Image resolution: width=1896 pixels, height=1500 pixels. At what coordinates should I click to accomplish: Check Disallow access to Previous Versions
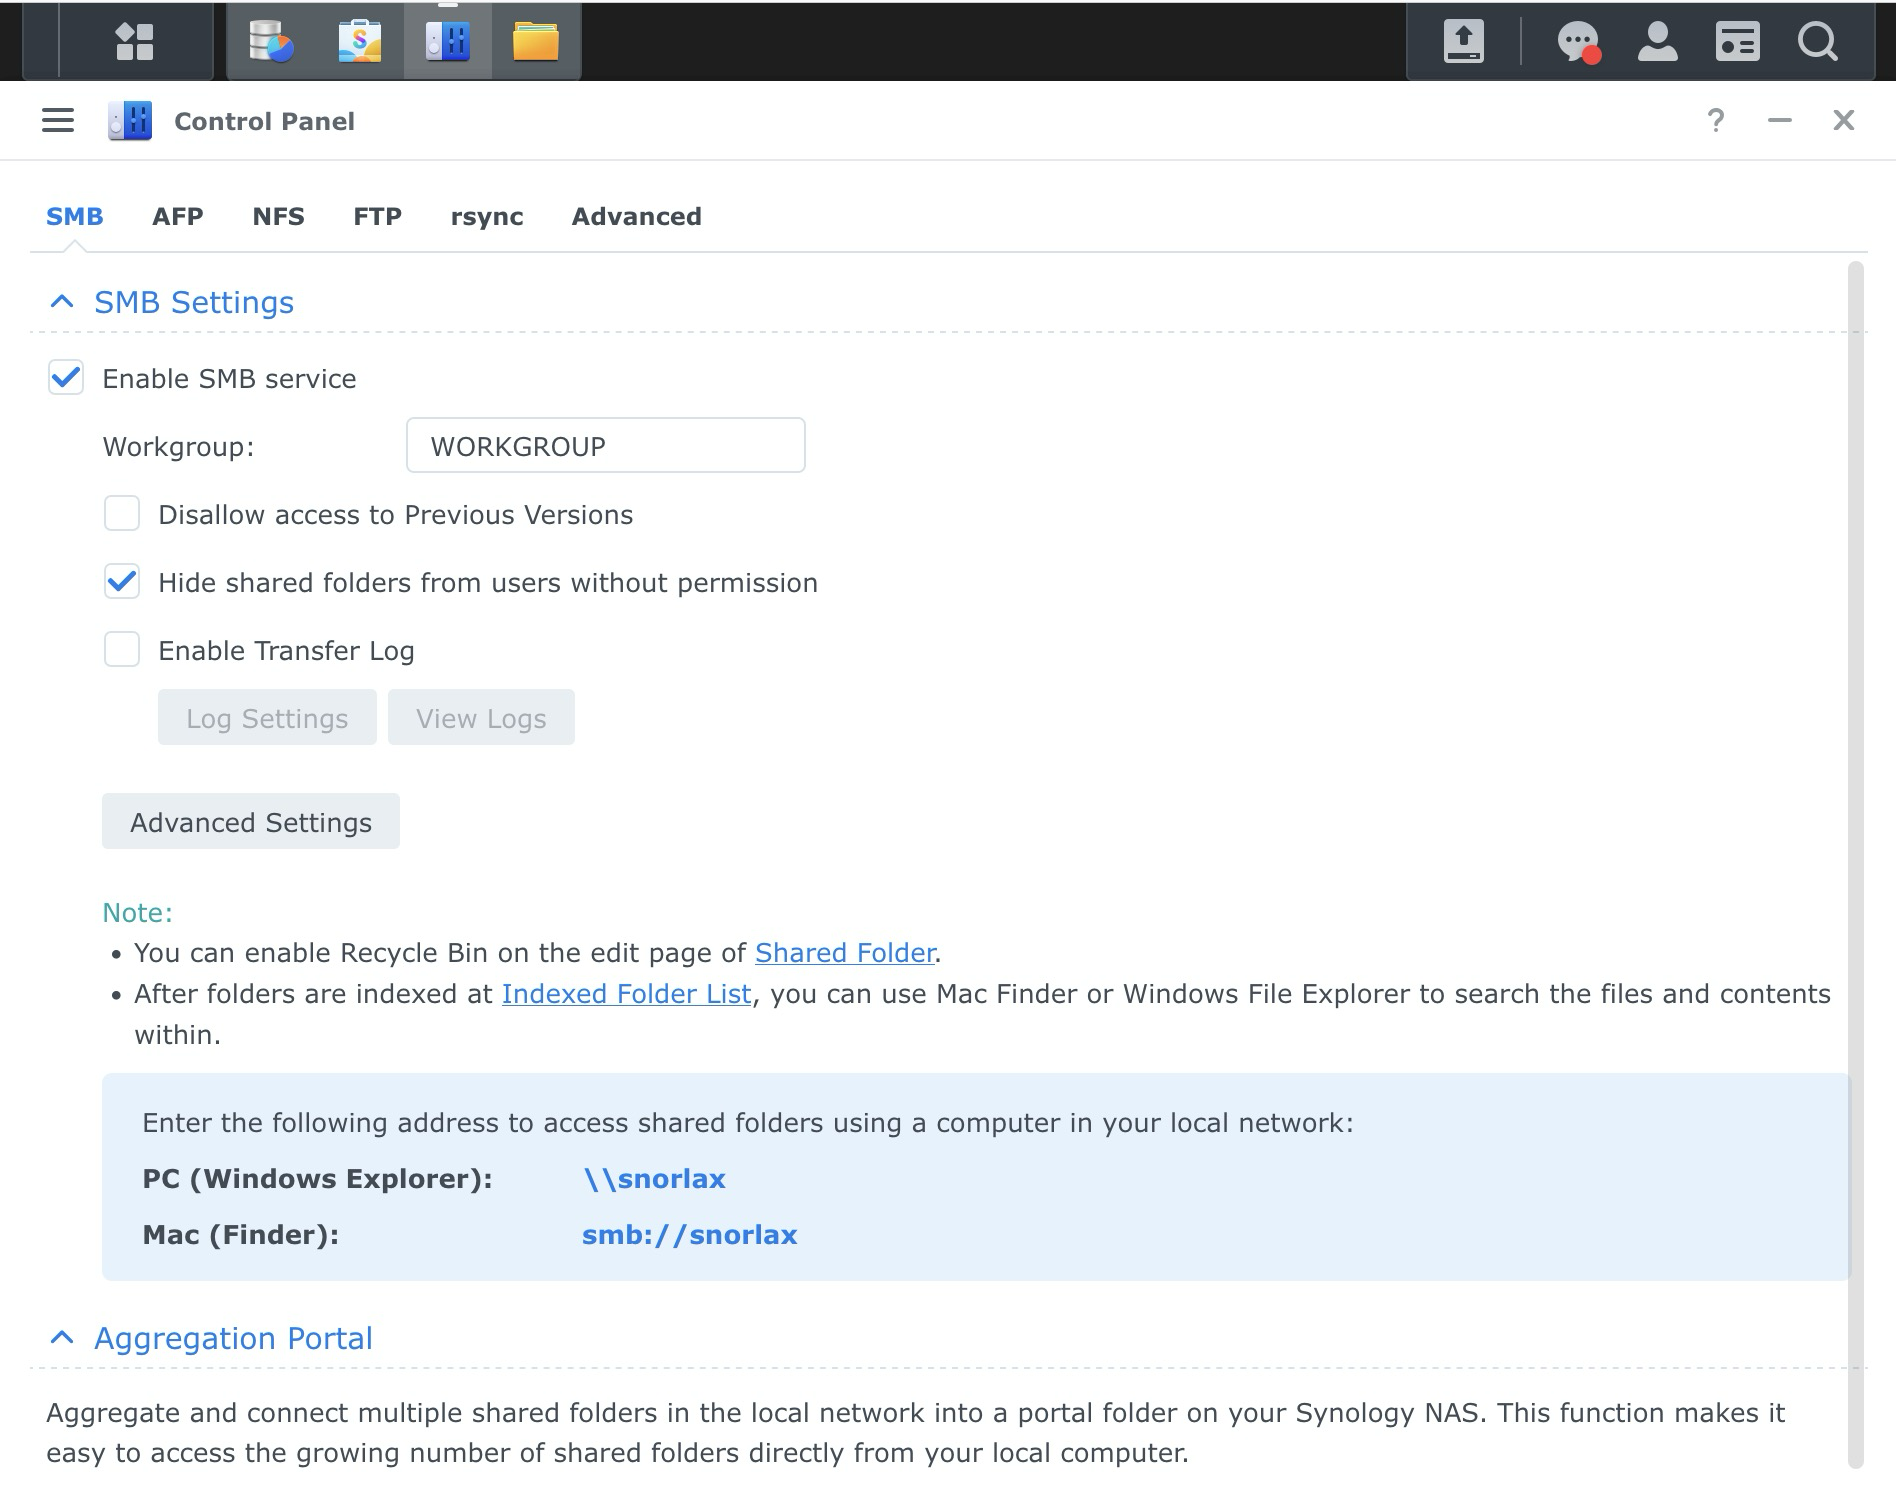point(122,514)
